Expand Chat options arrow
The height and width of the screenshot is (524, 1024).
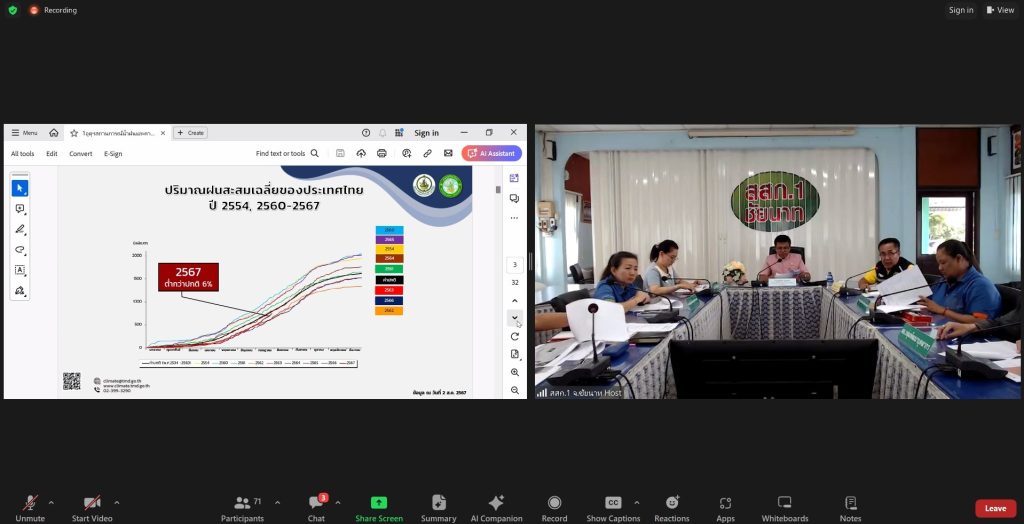[x=338, y=502]
